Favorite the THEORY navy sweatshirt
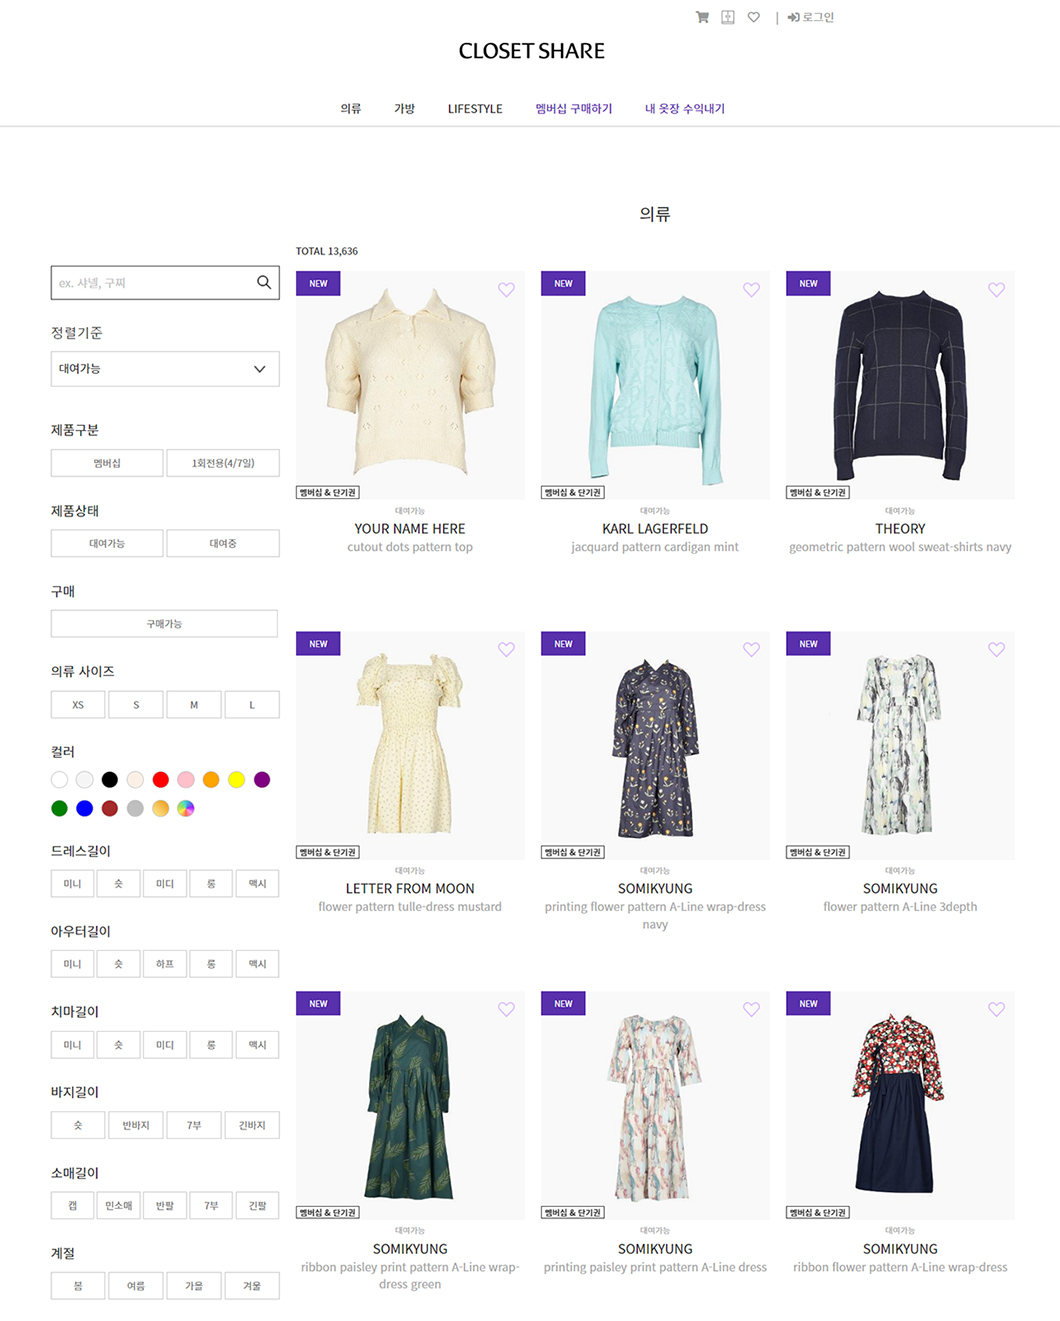The height and width of the screenshot is (1321, 1060). 997,290
